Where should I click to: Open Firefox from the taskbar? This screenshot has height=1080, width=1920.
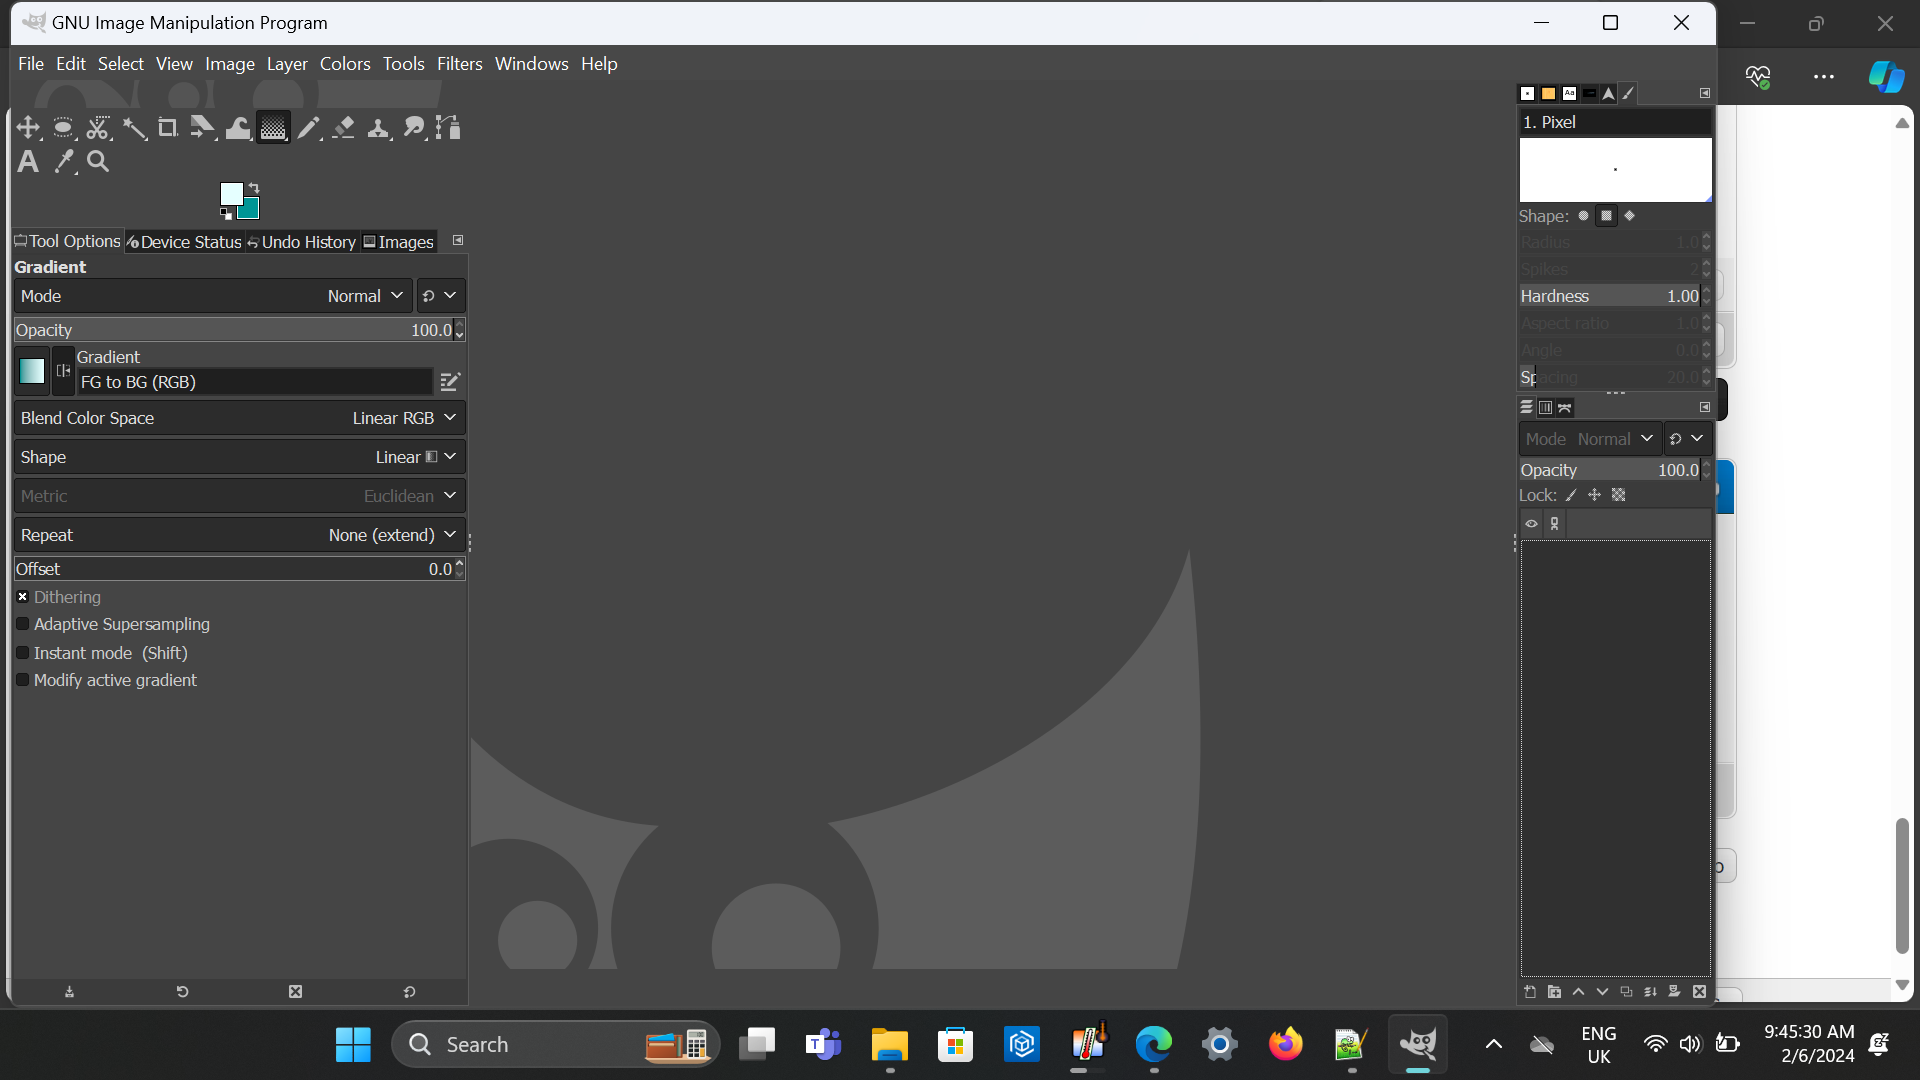(1285, 1045)
